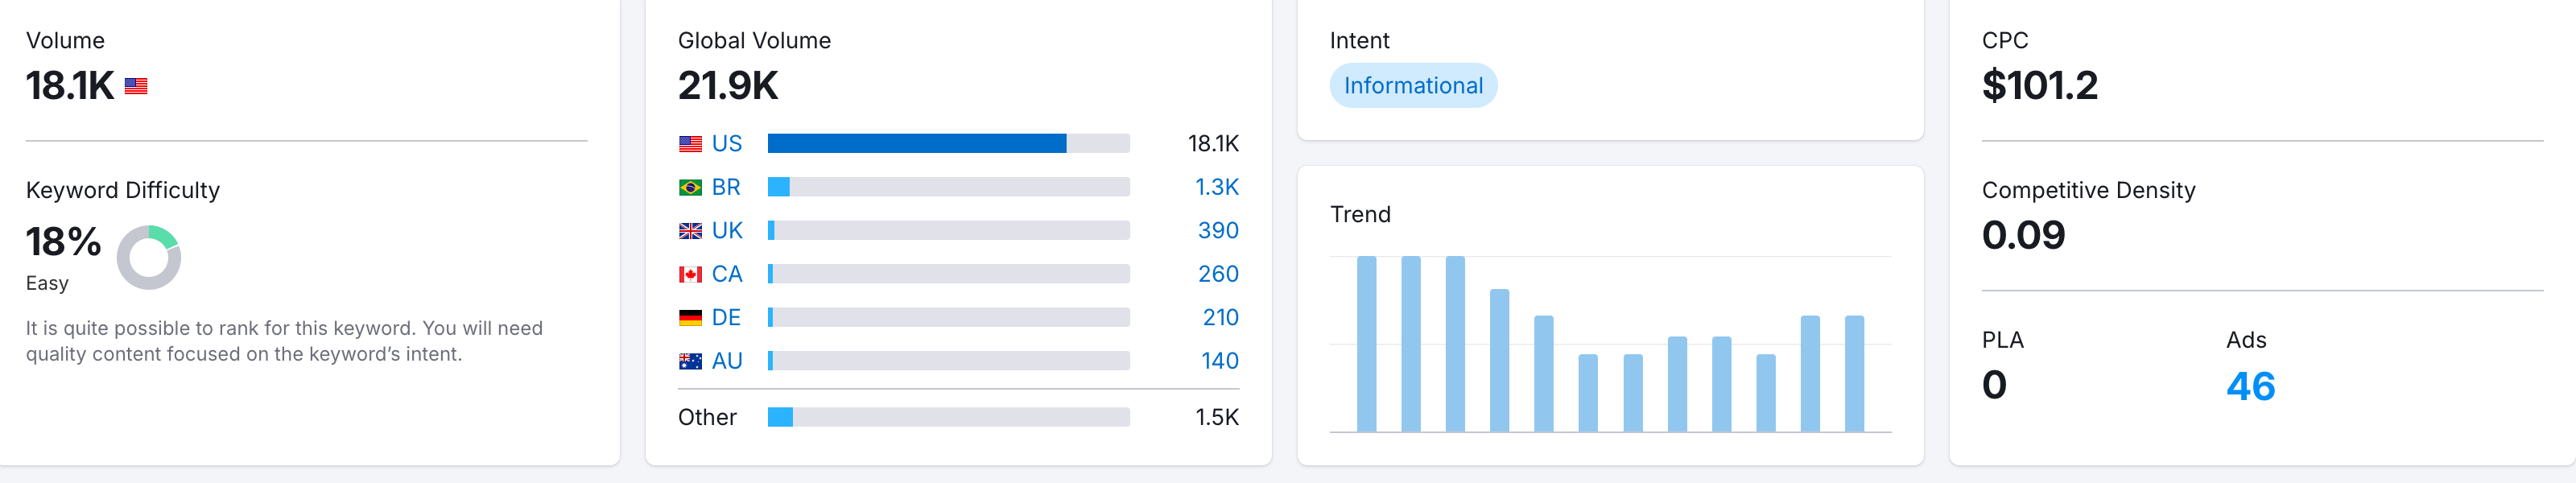Click the Ads count 46
This screenshot has height=483, width=2576.
[2250, 386]
